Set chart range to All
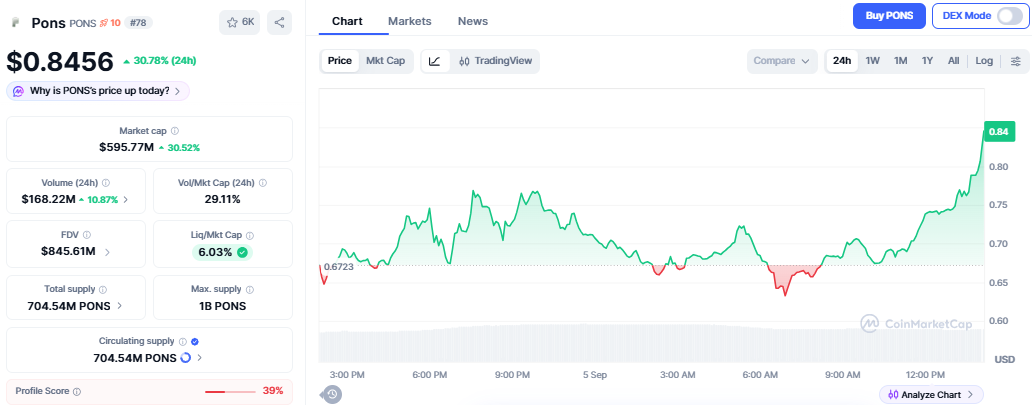This screenshot has height=405, width=1032. (x=953, y=61)
